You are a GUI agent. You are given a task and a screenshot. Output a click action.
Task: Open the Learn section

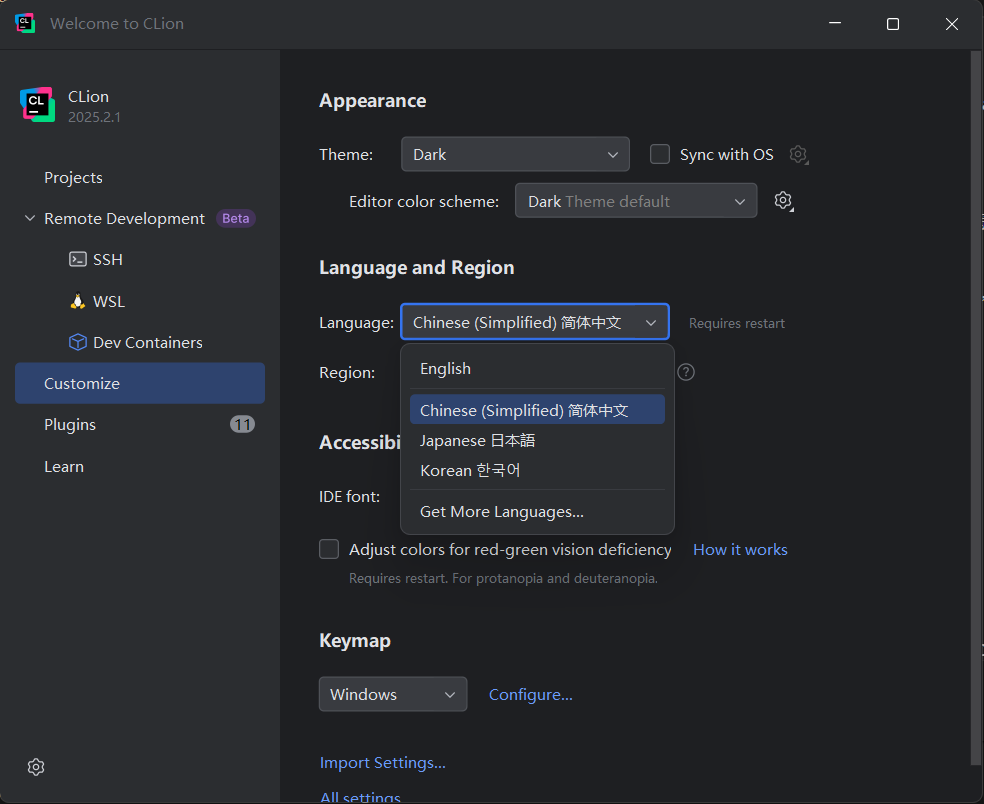[140, 466]
